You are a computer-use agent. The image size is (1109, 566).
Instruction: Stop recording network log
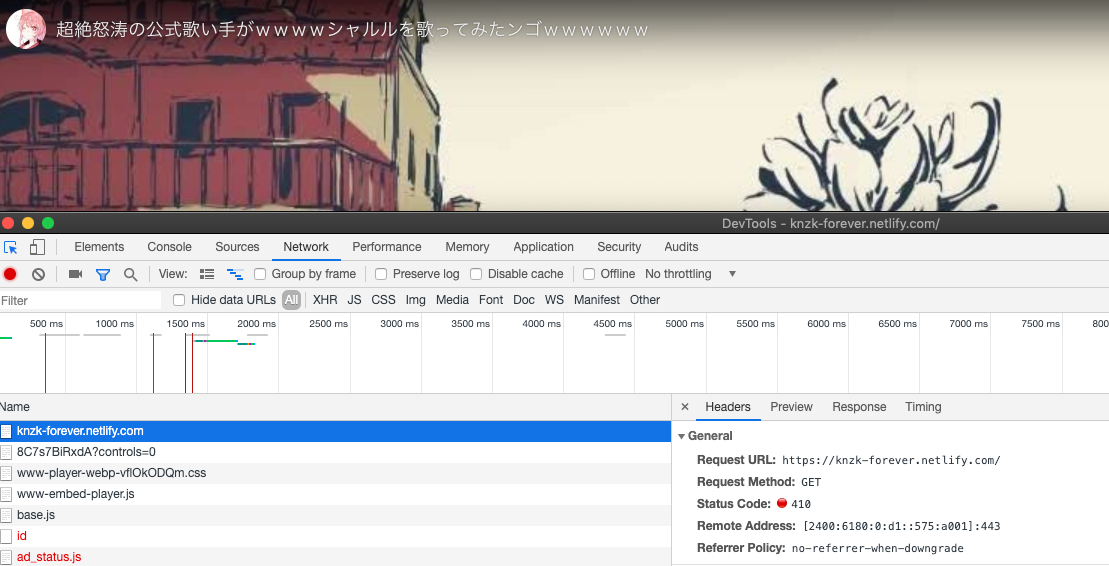coord(10,274)
